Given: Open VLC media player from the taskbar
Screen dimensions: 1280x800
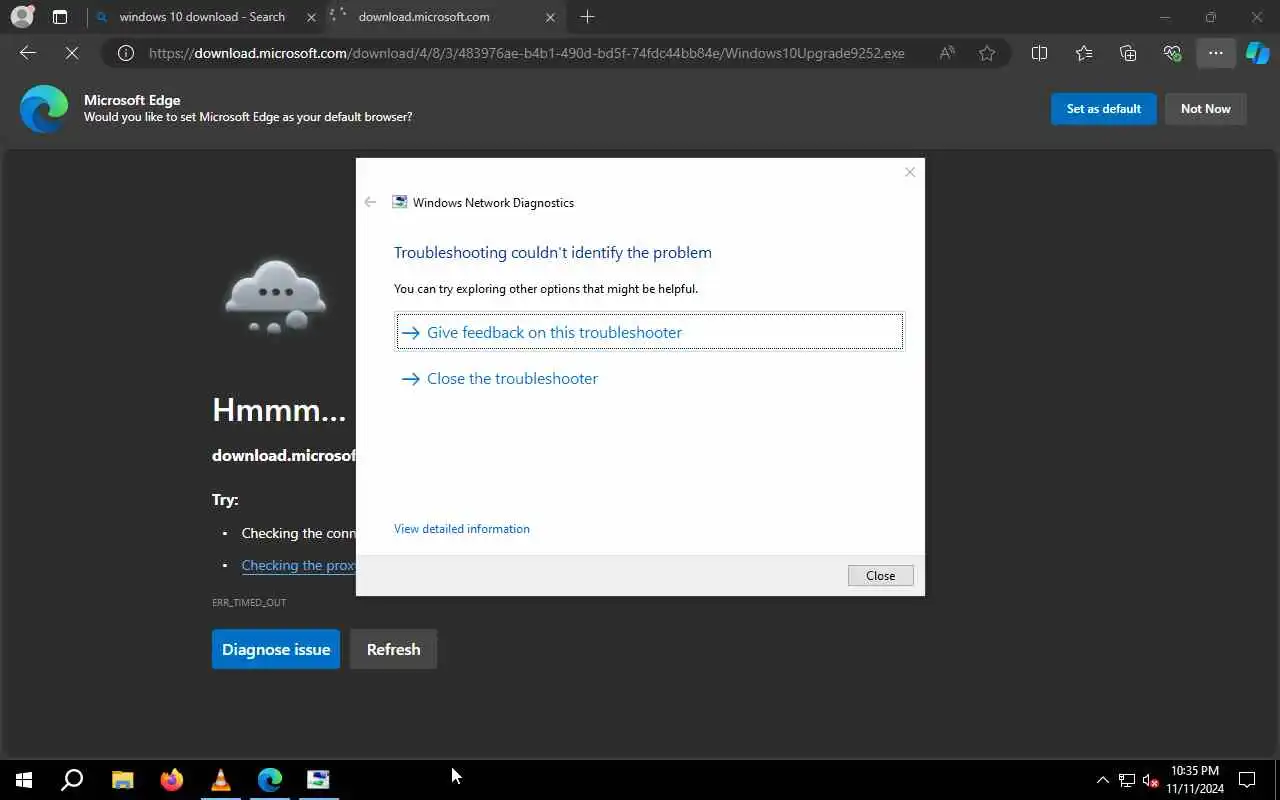Looking at the screenshot, I should point(221,780).
